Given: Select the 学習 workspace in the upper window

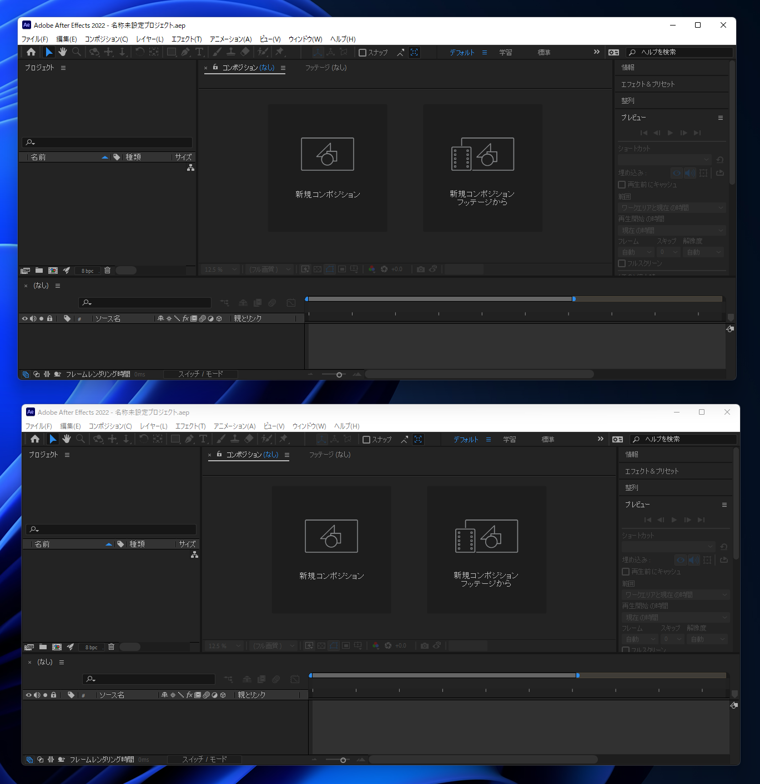Looking at the screenshot, I should (x=506, y=52).
